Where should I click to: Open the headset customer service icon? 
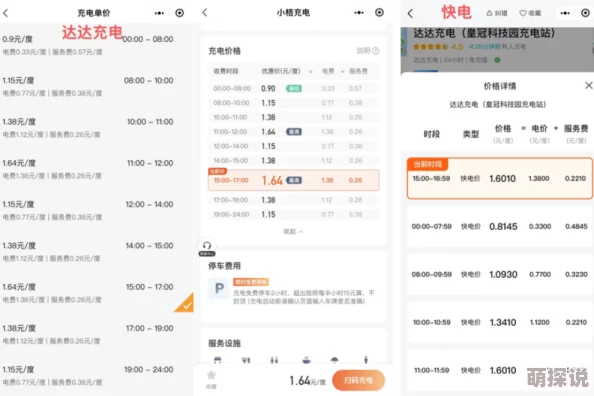[207, 246]
